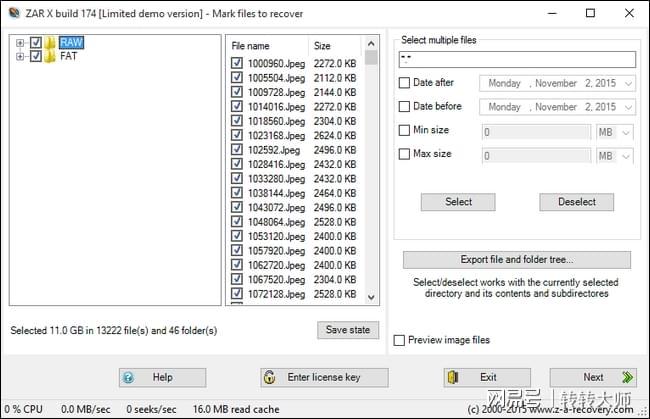Select file name 1028416.Jpeg
Image resolution: width=650 pixels, height=419 pixels.
[x=276, y=164]
